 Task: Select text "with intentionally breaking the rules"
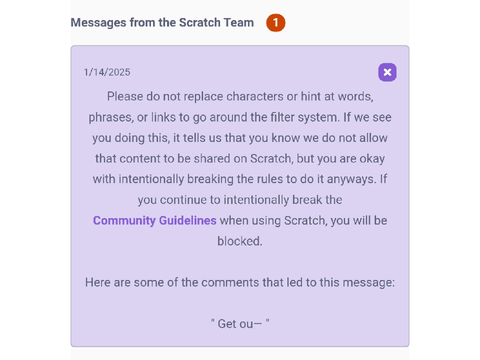click(x=193, y=179)
